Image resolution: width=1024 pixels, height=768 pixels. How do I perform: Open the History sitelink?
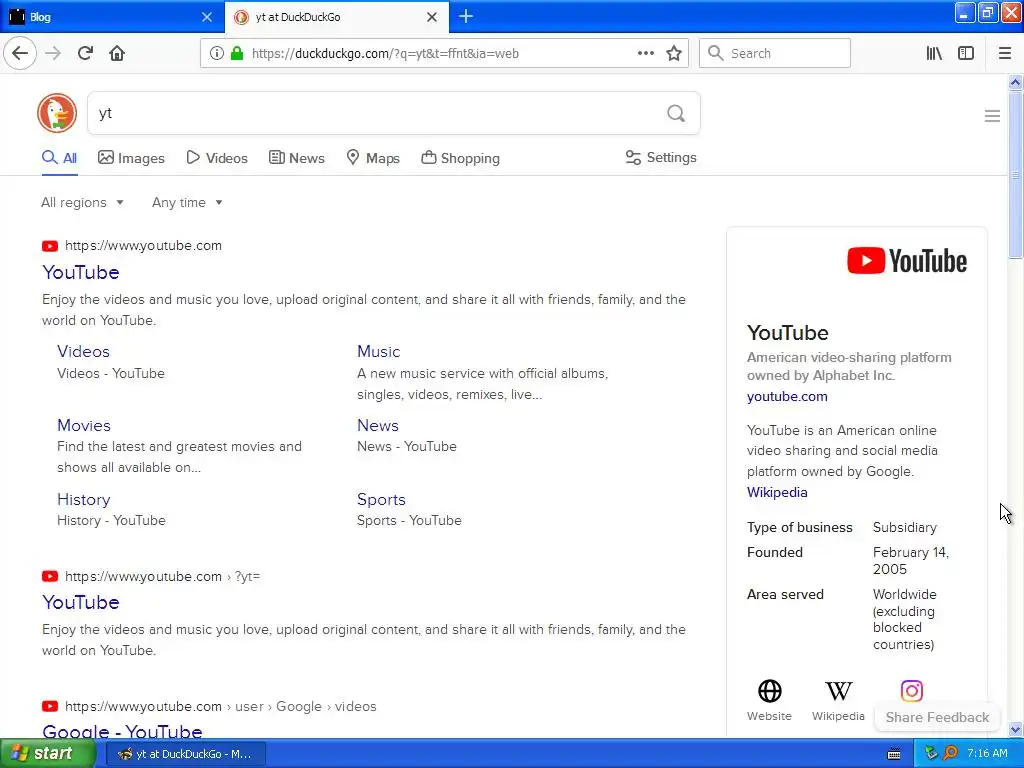(x=84, y=500)
